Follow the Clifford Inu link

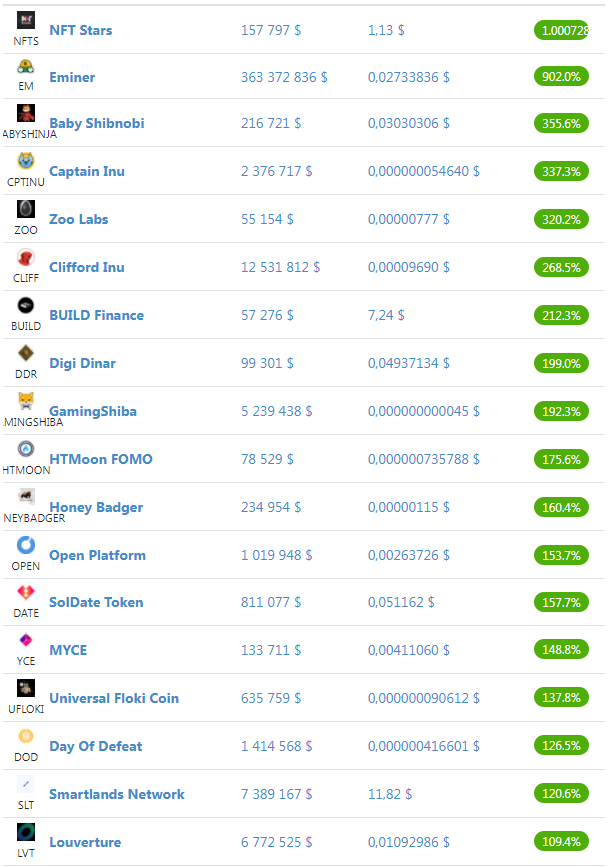(87, 268)
